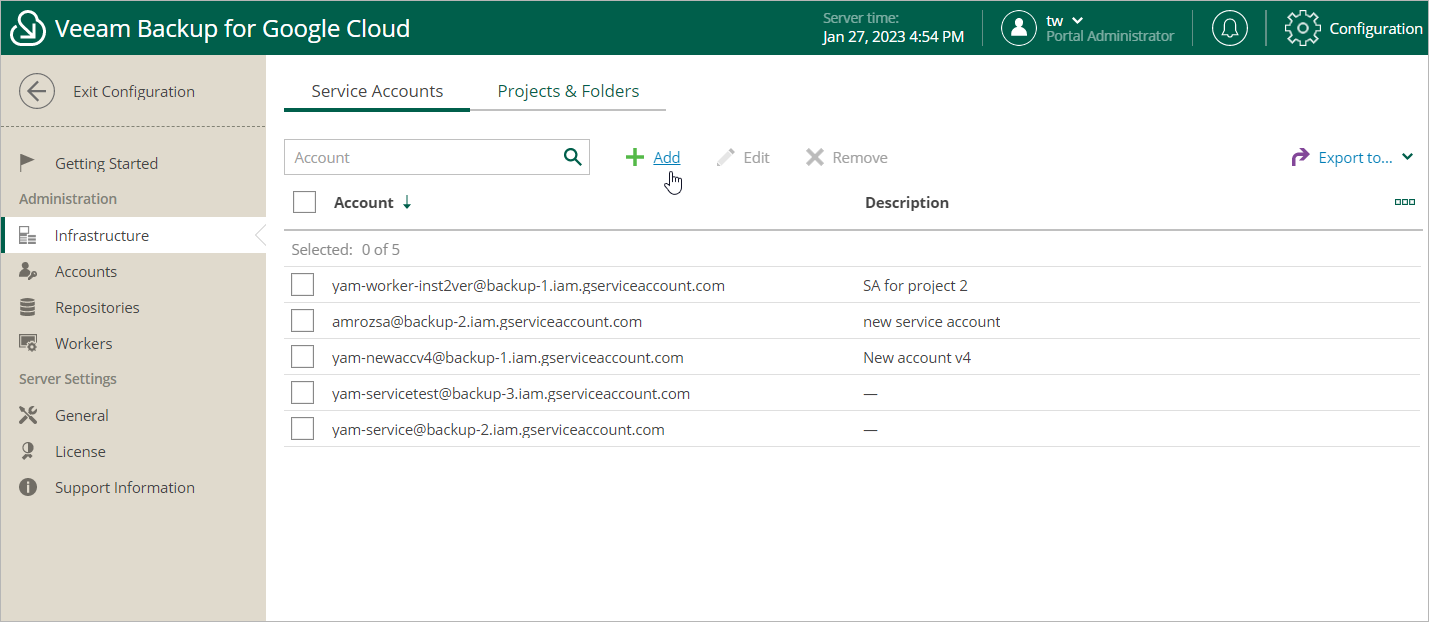Select yam-servicetest@backup-3 account text
The width and height of the screenshot is (1429, 622).
[x=511, y=393]
